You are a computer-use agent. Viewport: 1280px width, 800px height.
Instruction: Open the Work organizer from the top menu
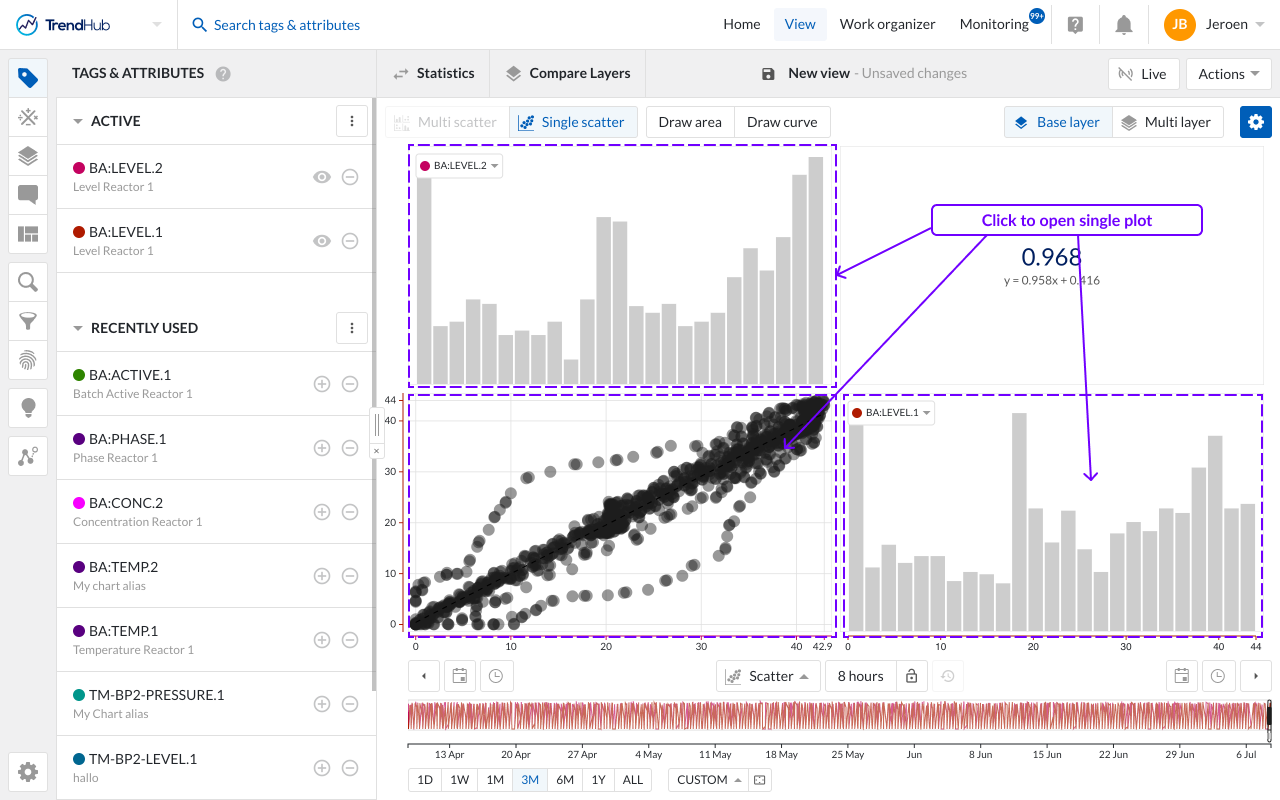pos(887,23)
